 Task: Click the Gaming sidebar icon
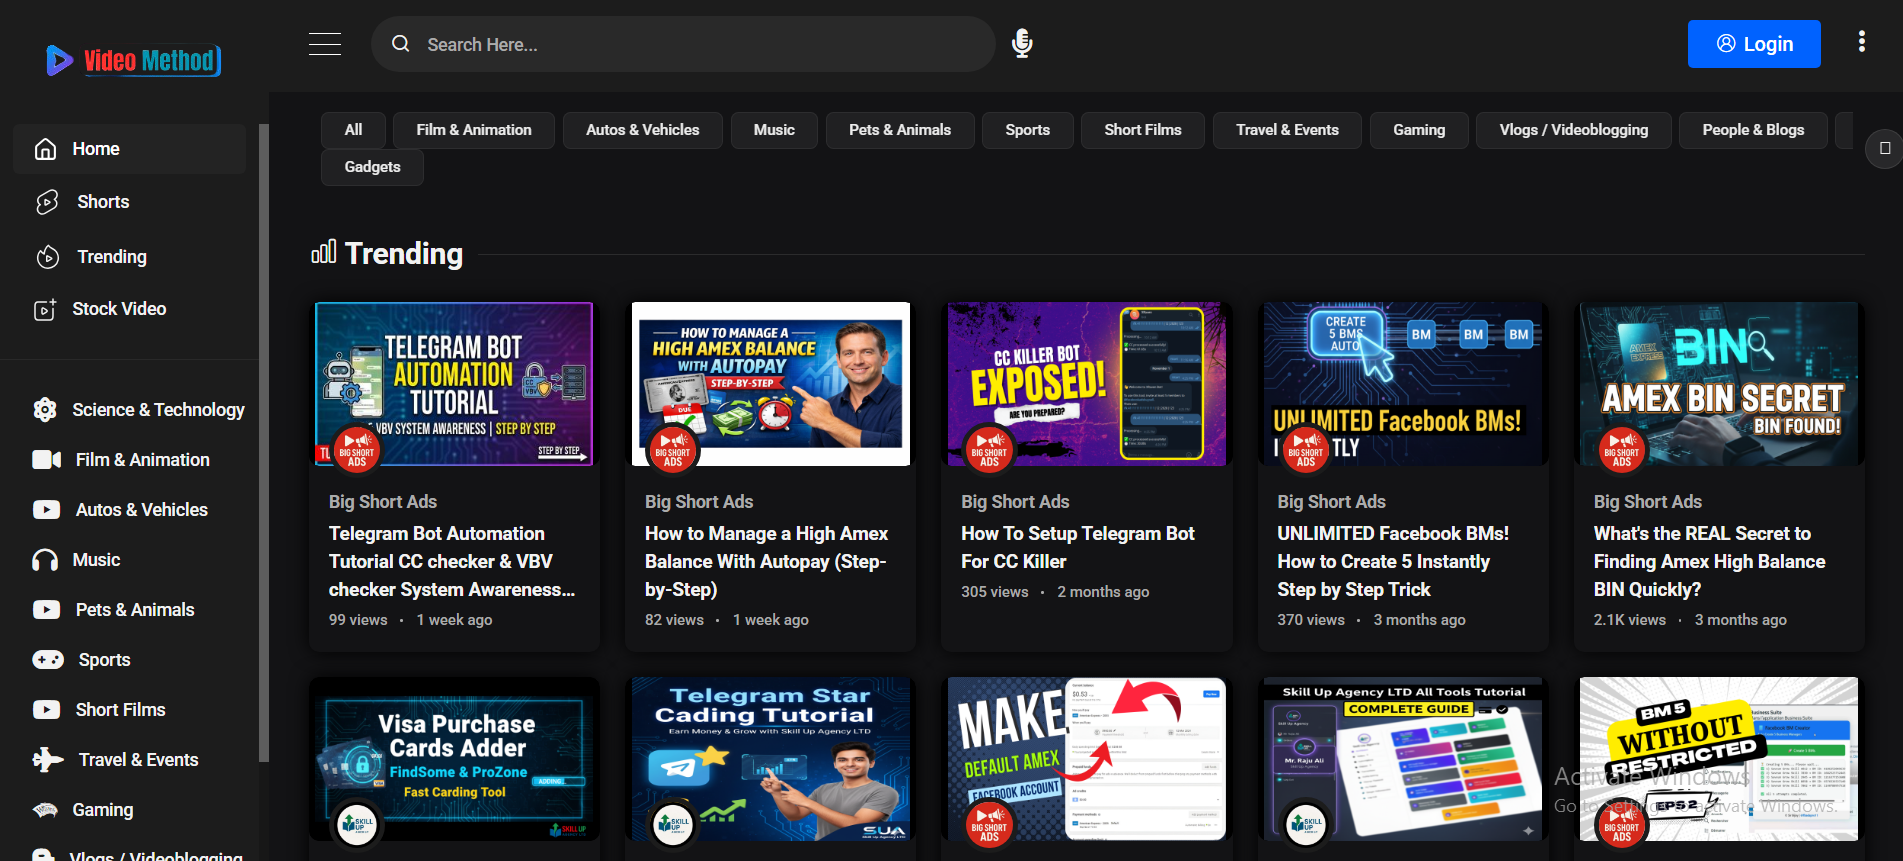pyautogui.click(x=45, y=810)
